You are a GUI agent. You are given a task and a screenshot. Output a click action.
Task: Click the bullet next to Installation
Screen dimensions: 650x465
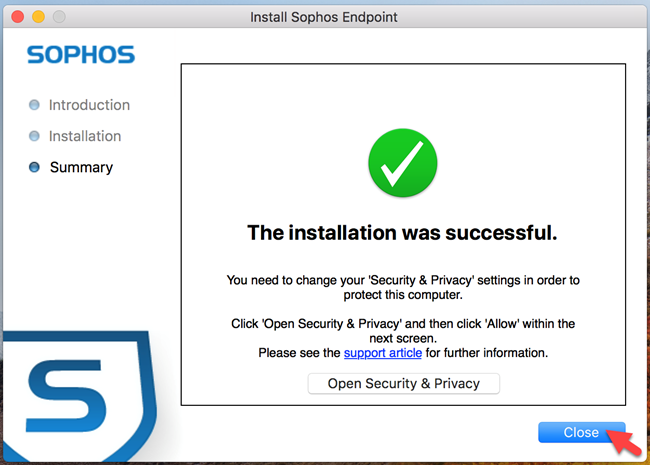pos(35,136)
